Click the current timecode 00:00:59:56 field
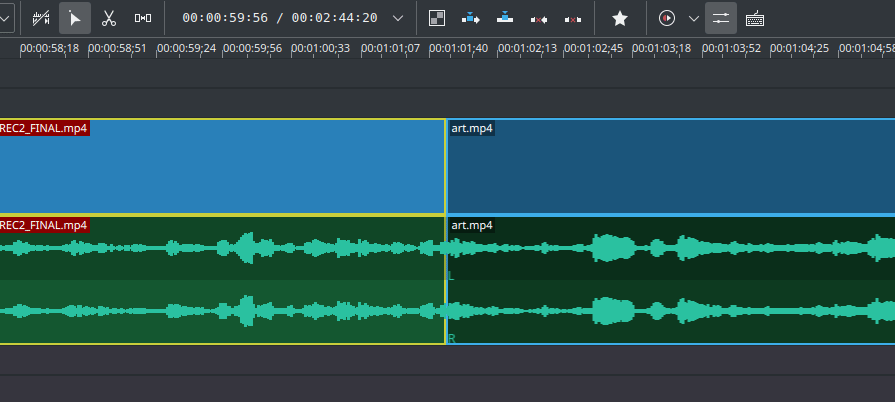This screenshot has height=402, width=895. (x=225, y=18)
